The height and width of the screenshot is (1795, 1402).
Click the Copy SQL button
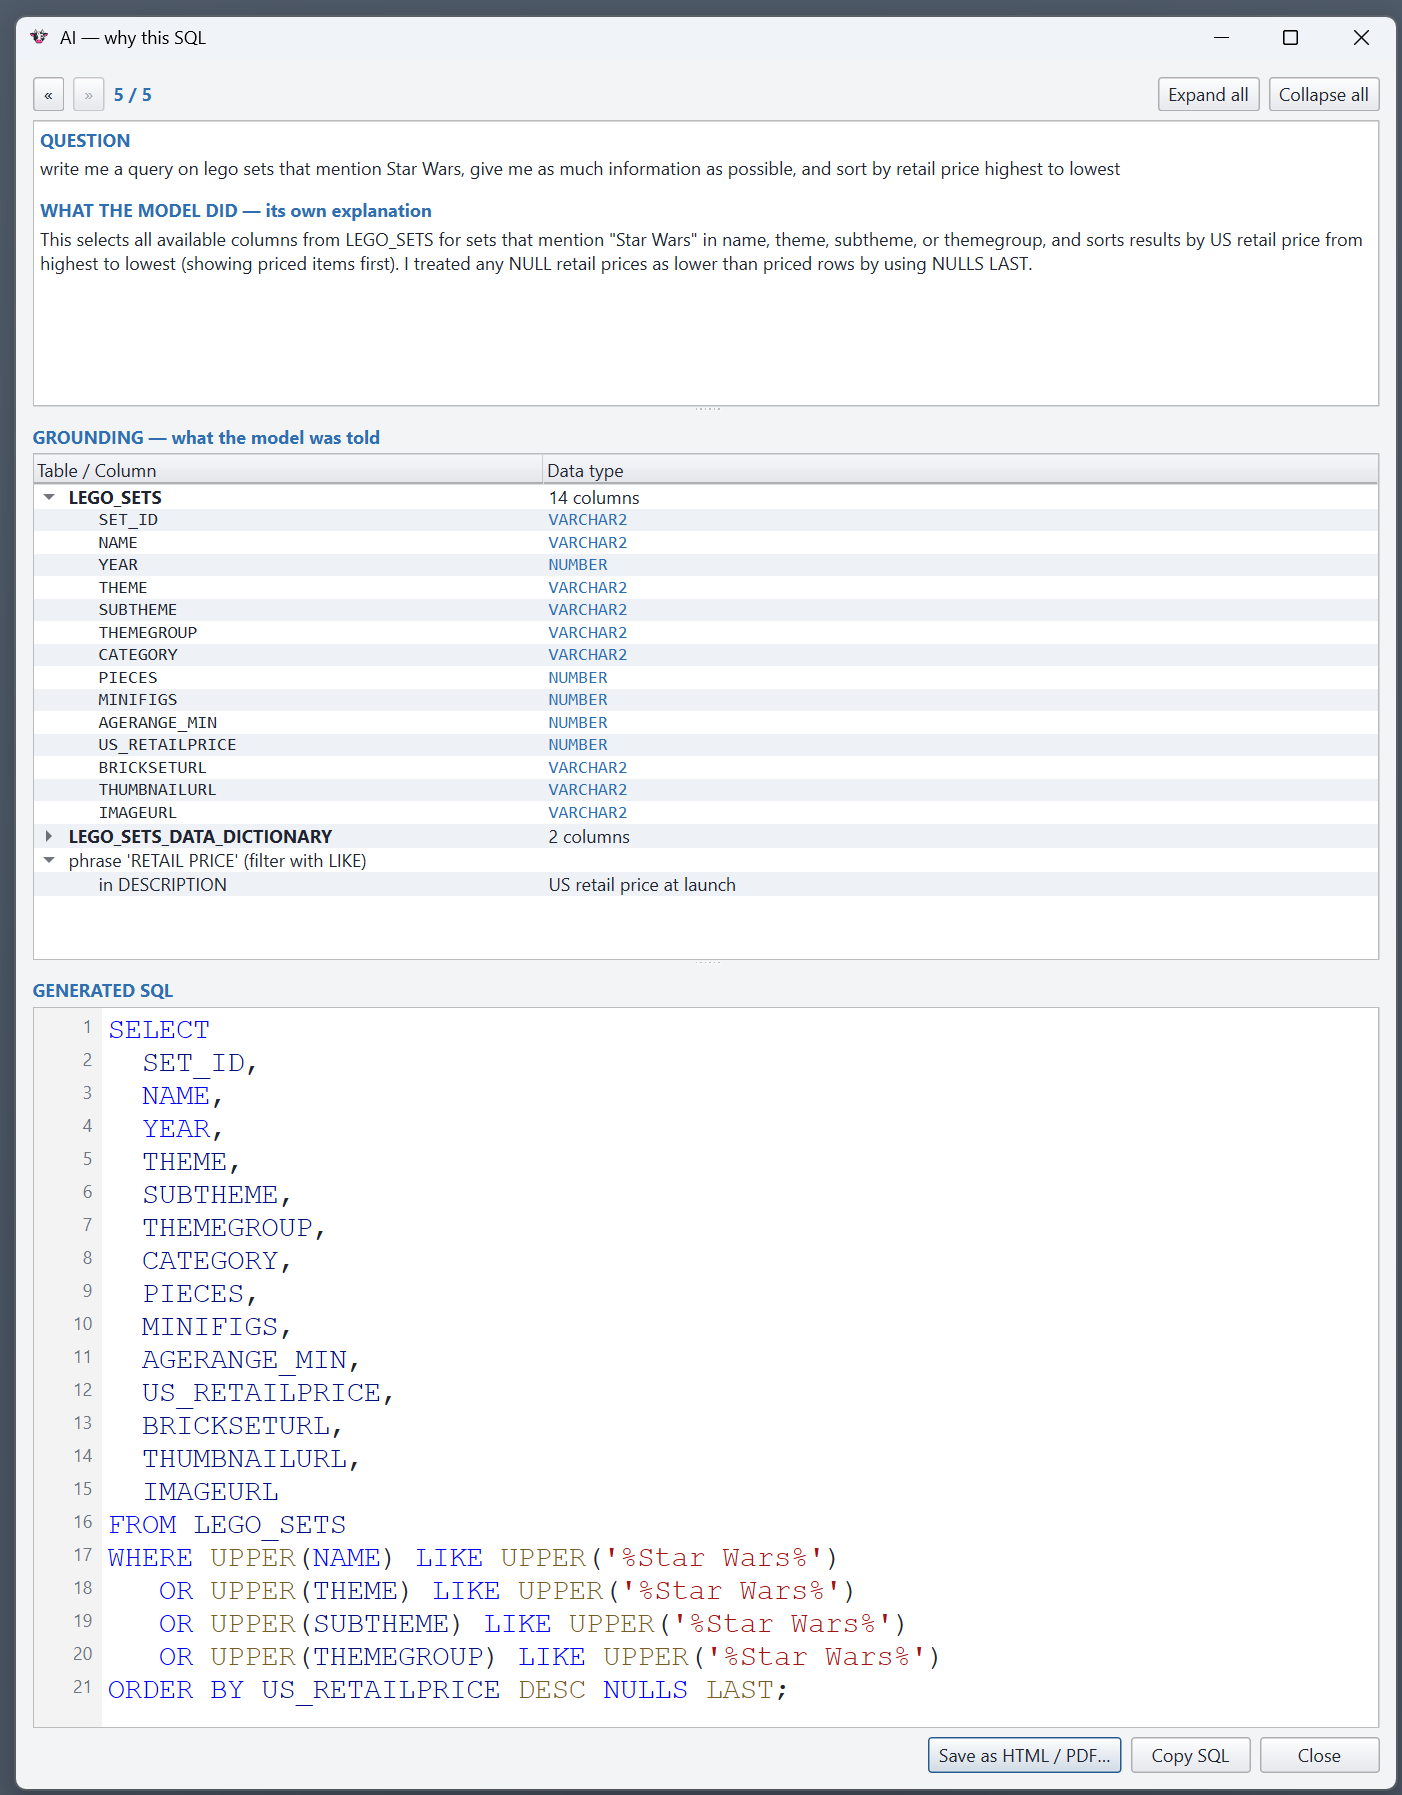(x=1190, y=1756)
